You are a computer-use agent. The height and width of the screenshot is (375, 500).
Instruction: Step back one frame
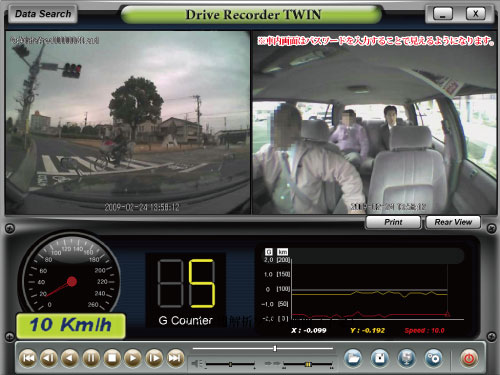(x=49, y=358)
